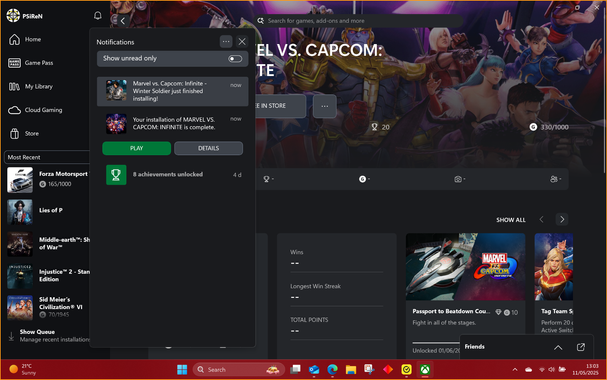Click the game search field
The height and width of the screenshot is (380, 607).
click(x=358, y=21)
